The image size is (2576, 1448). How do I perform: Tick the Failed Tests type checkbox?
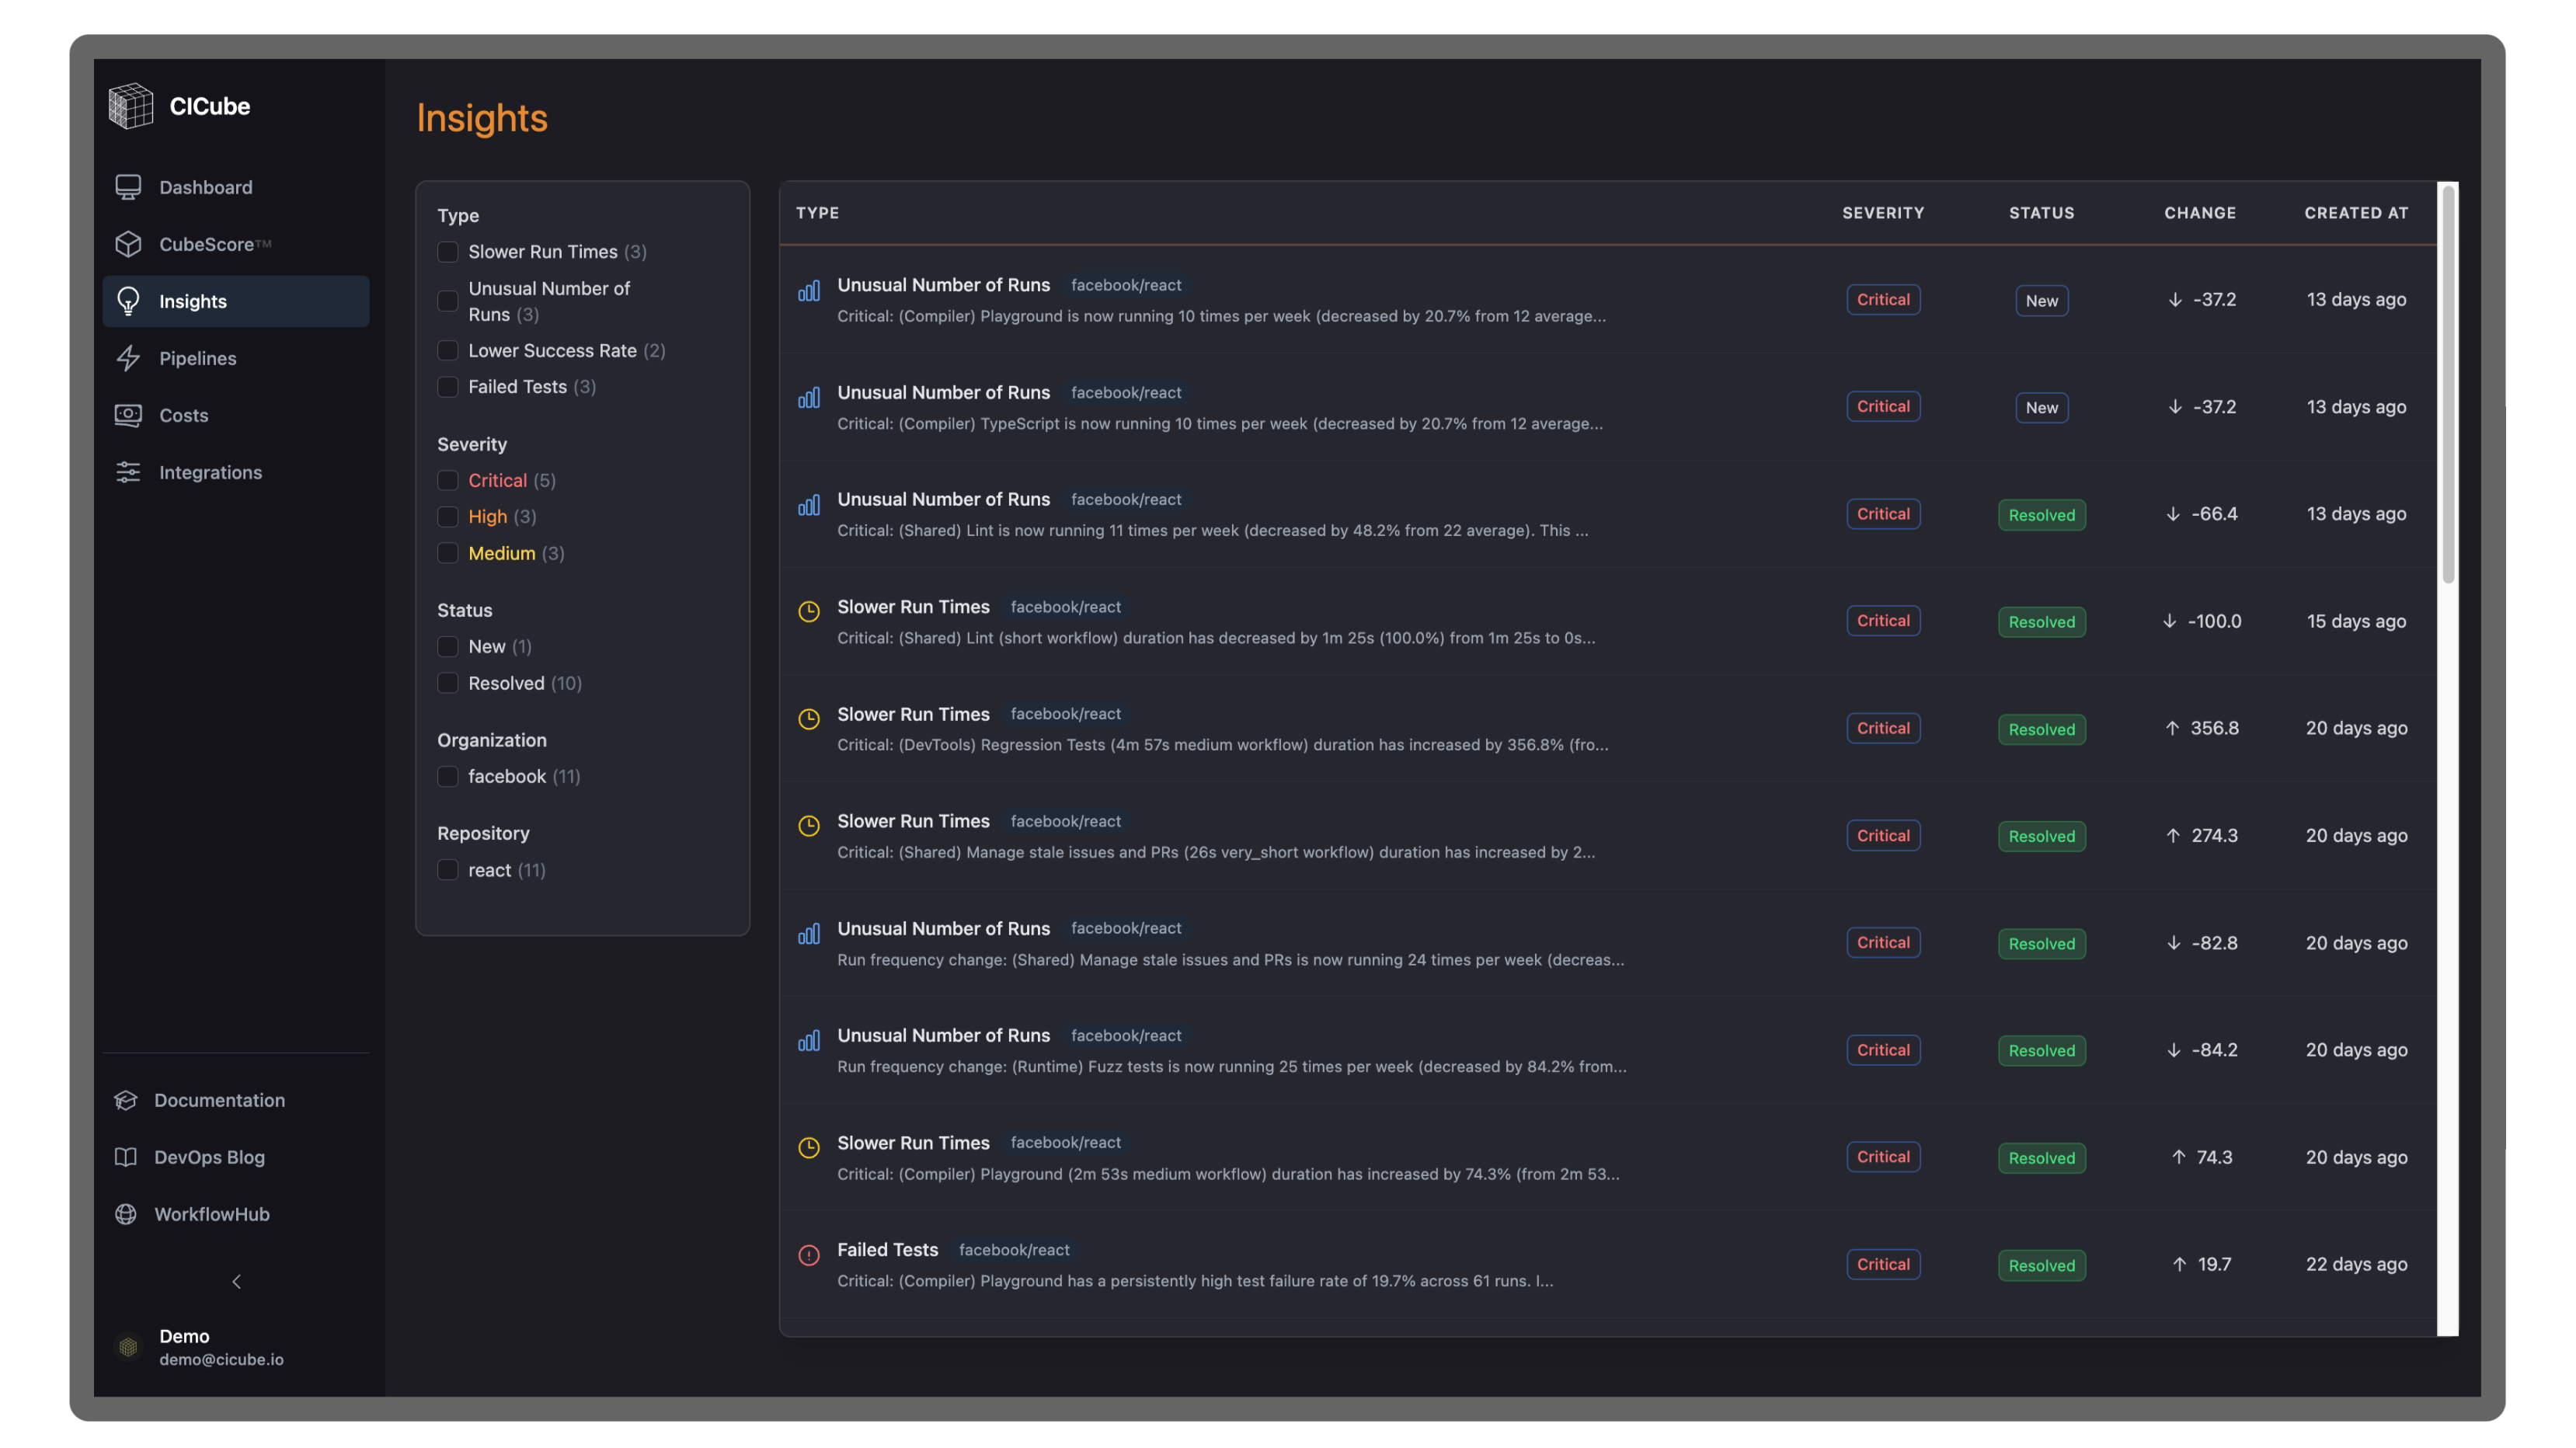pyautogui.click(x=448, y=387)
